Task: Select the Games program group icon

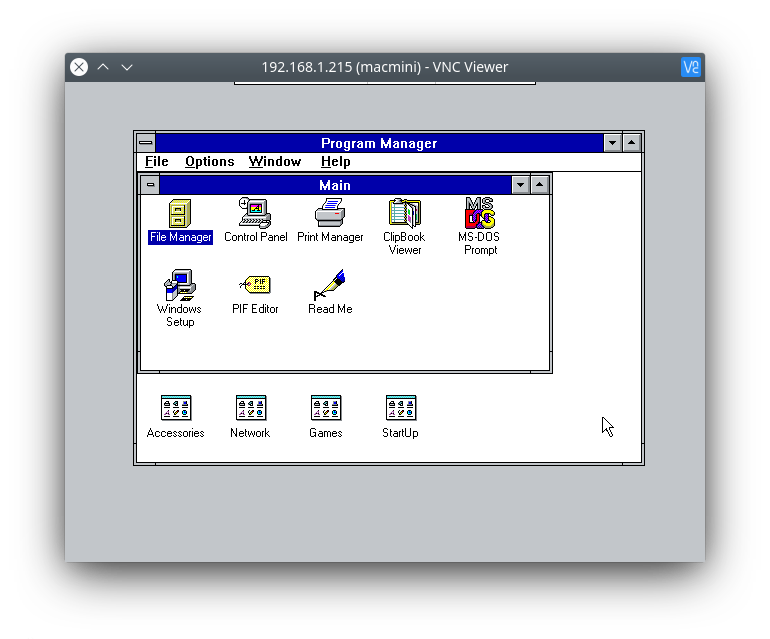Action: pyautogui.click(x=326, y=408)
